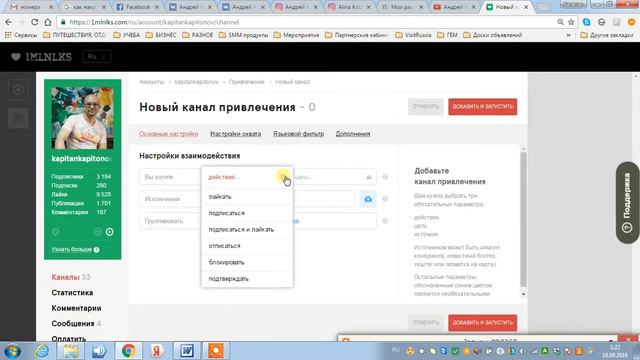Click browser home icon
Screen dimensions: 640x360
point(48,22)
